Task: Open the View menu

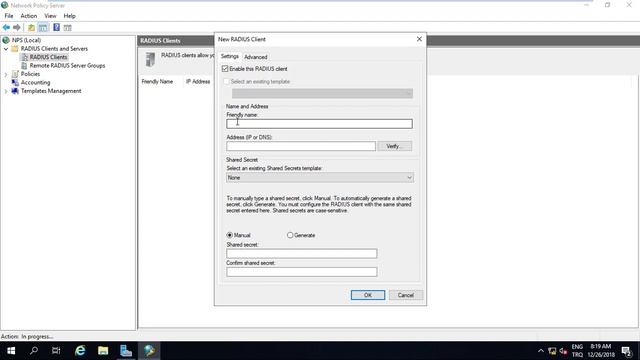Action: (x=50, y=16)
